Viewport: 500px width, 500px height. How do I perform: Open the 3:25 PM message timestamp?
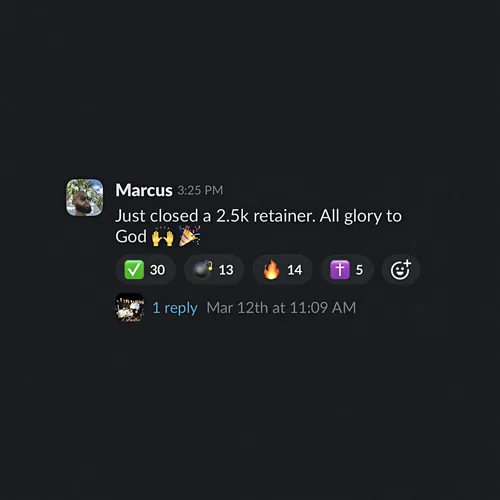(x=200, y=190)
